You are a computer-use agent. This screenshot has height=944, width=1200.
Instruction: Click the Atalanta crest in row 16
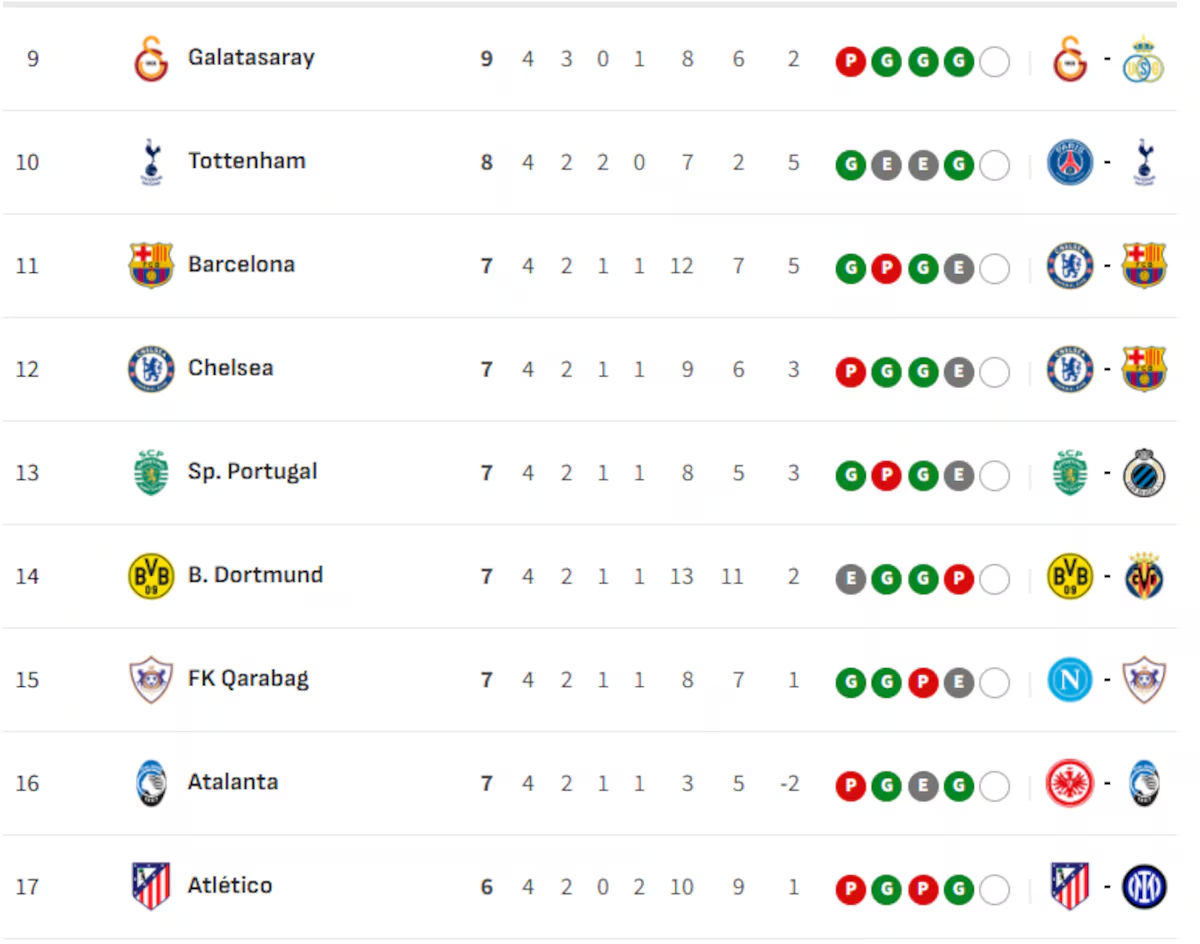pos(151,783)
